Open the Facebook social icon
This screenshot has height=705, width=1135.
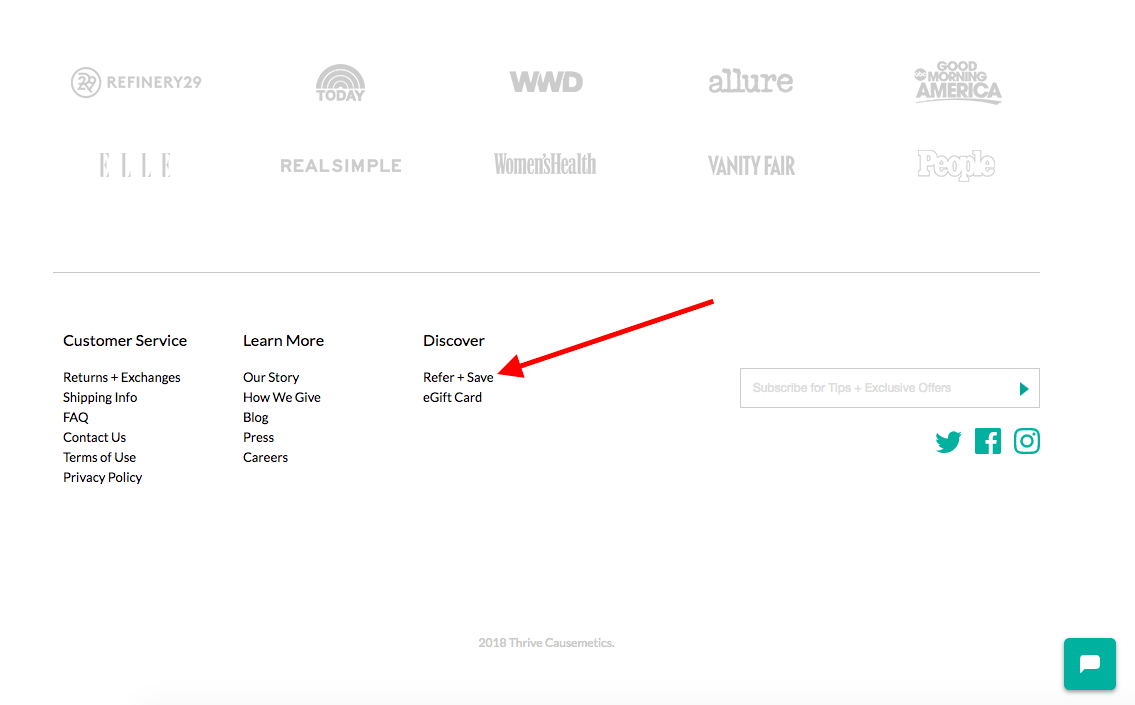pos(987,441)
